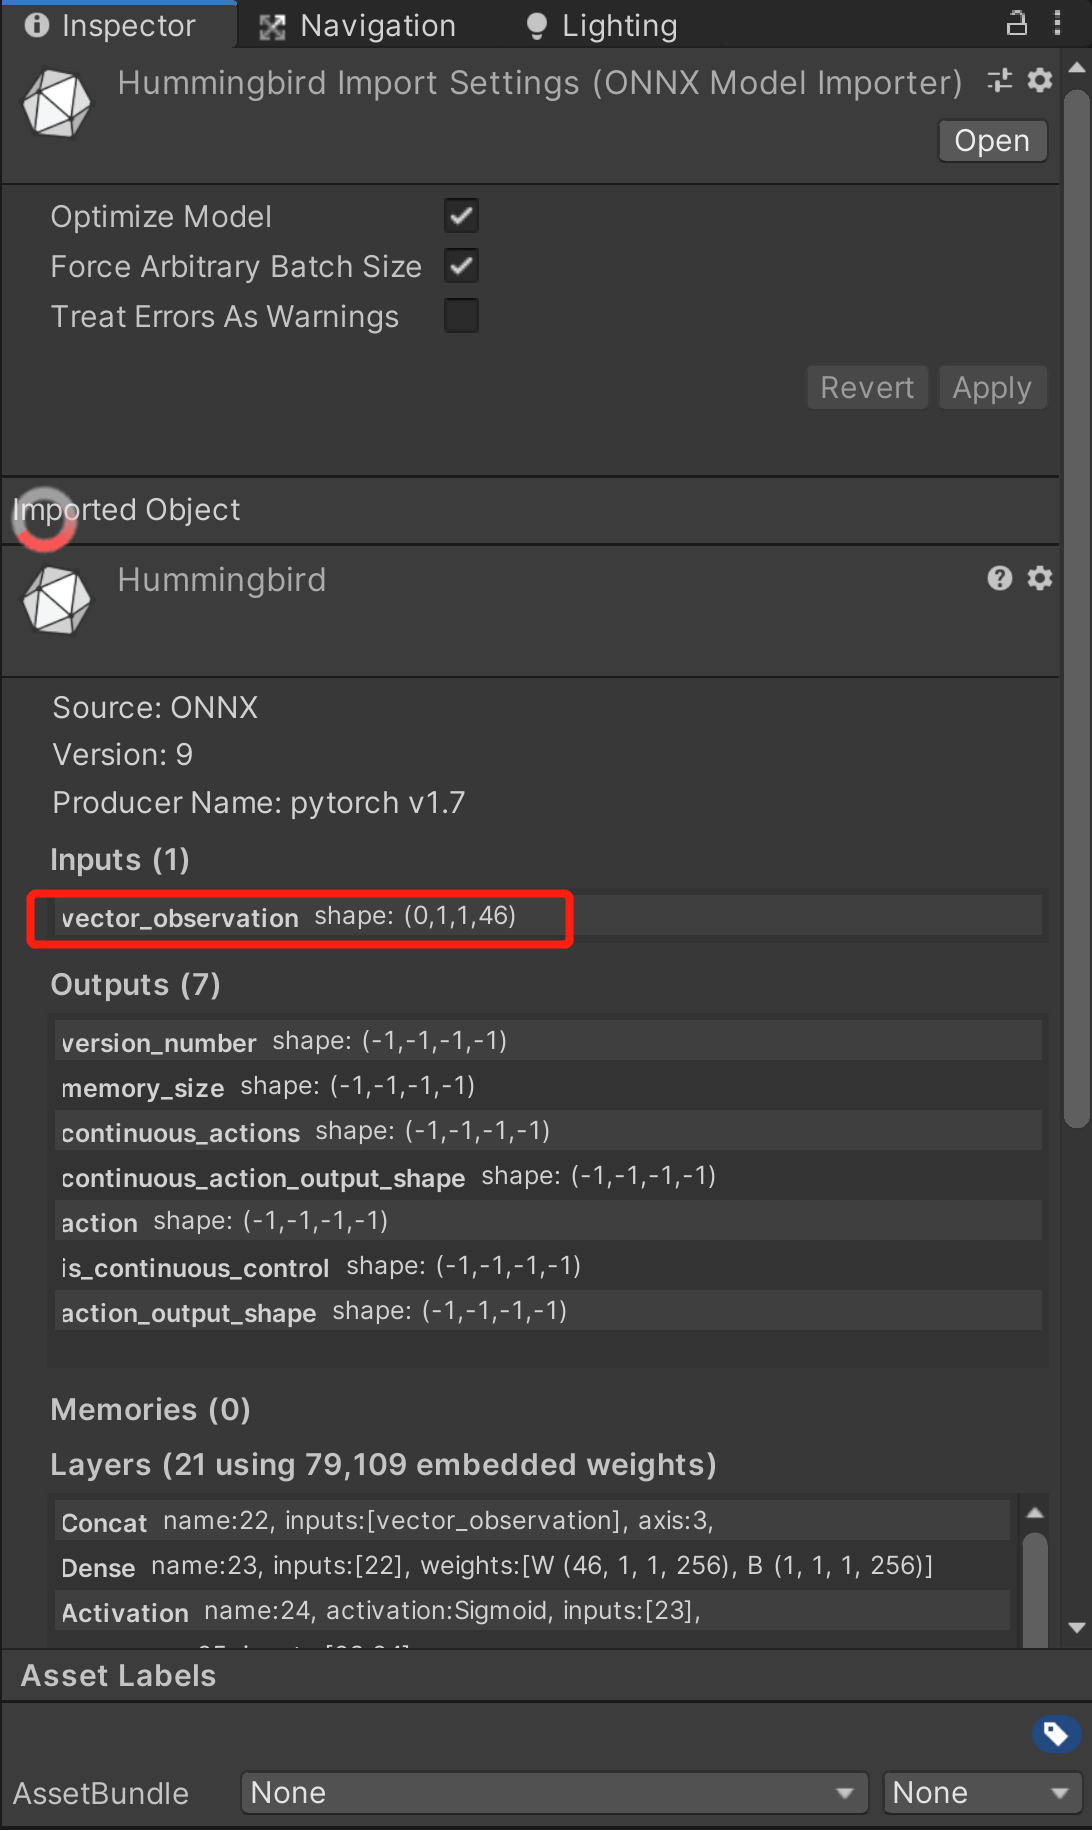
Task: Open help for the Hummingbird model
Action: click(999, 578)
